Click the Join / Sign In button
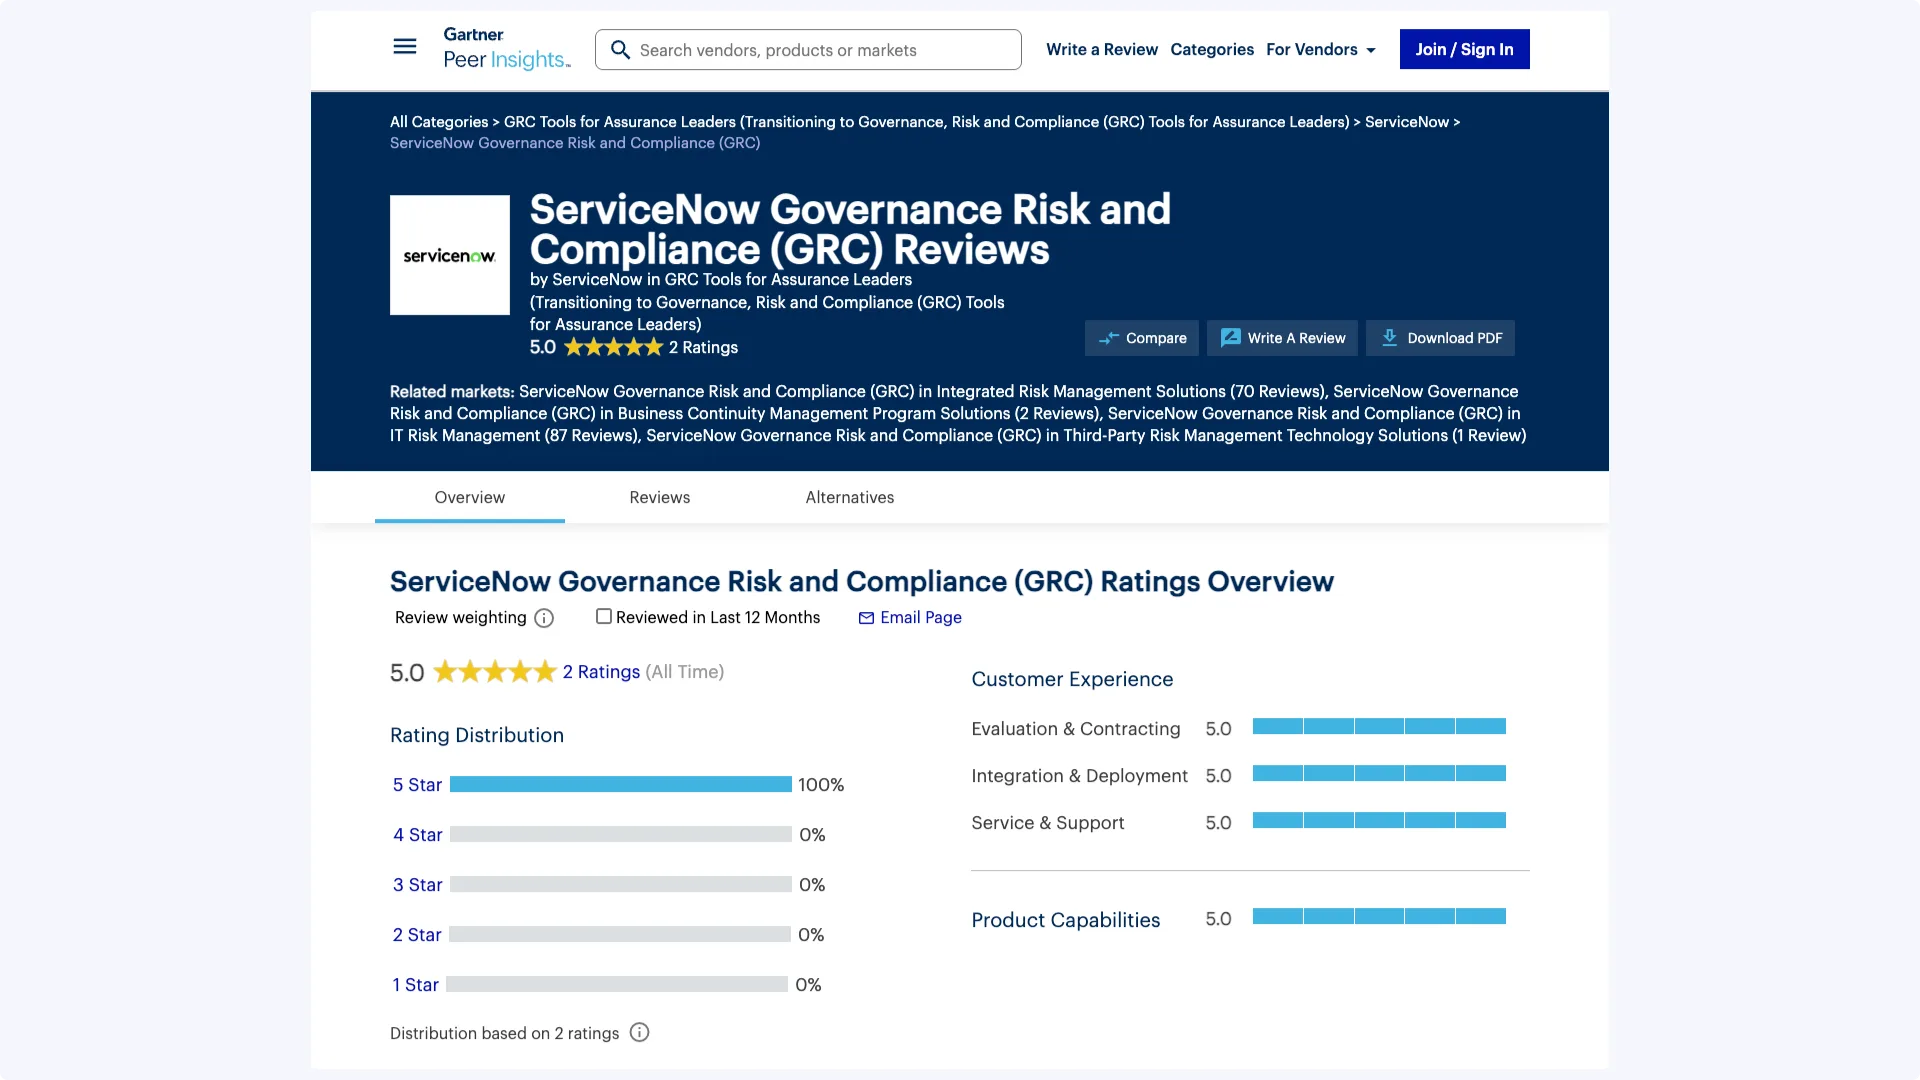 click(1464, 49)
